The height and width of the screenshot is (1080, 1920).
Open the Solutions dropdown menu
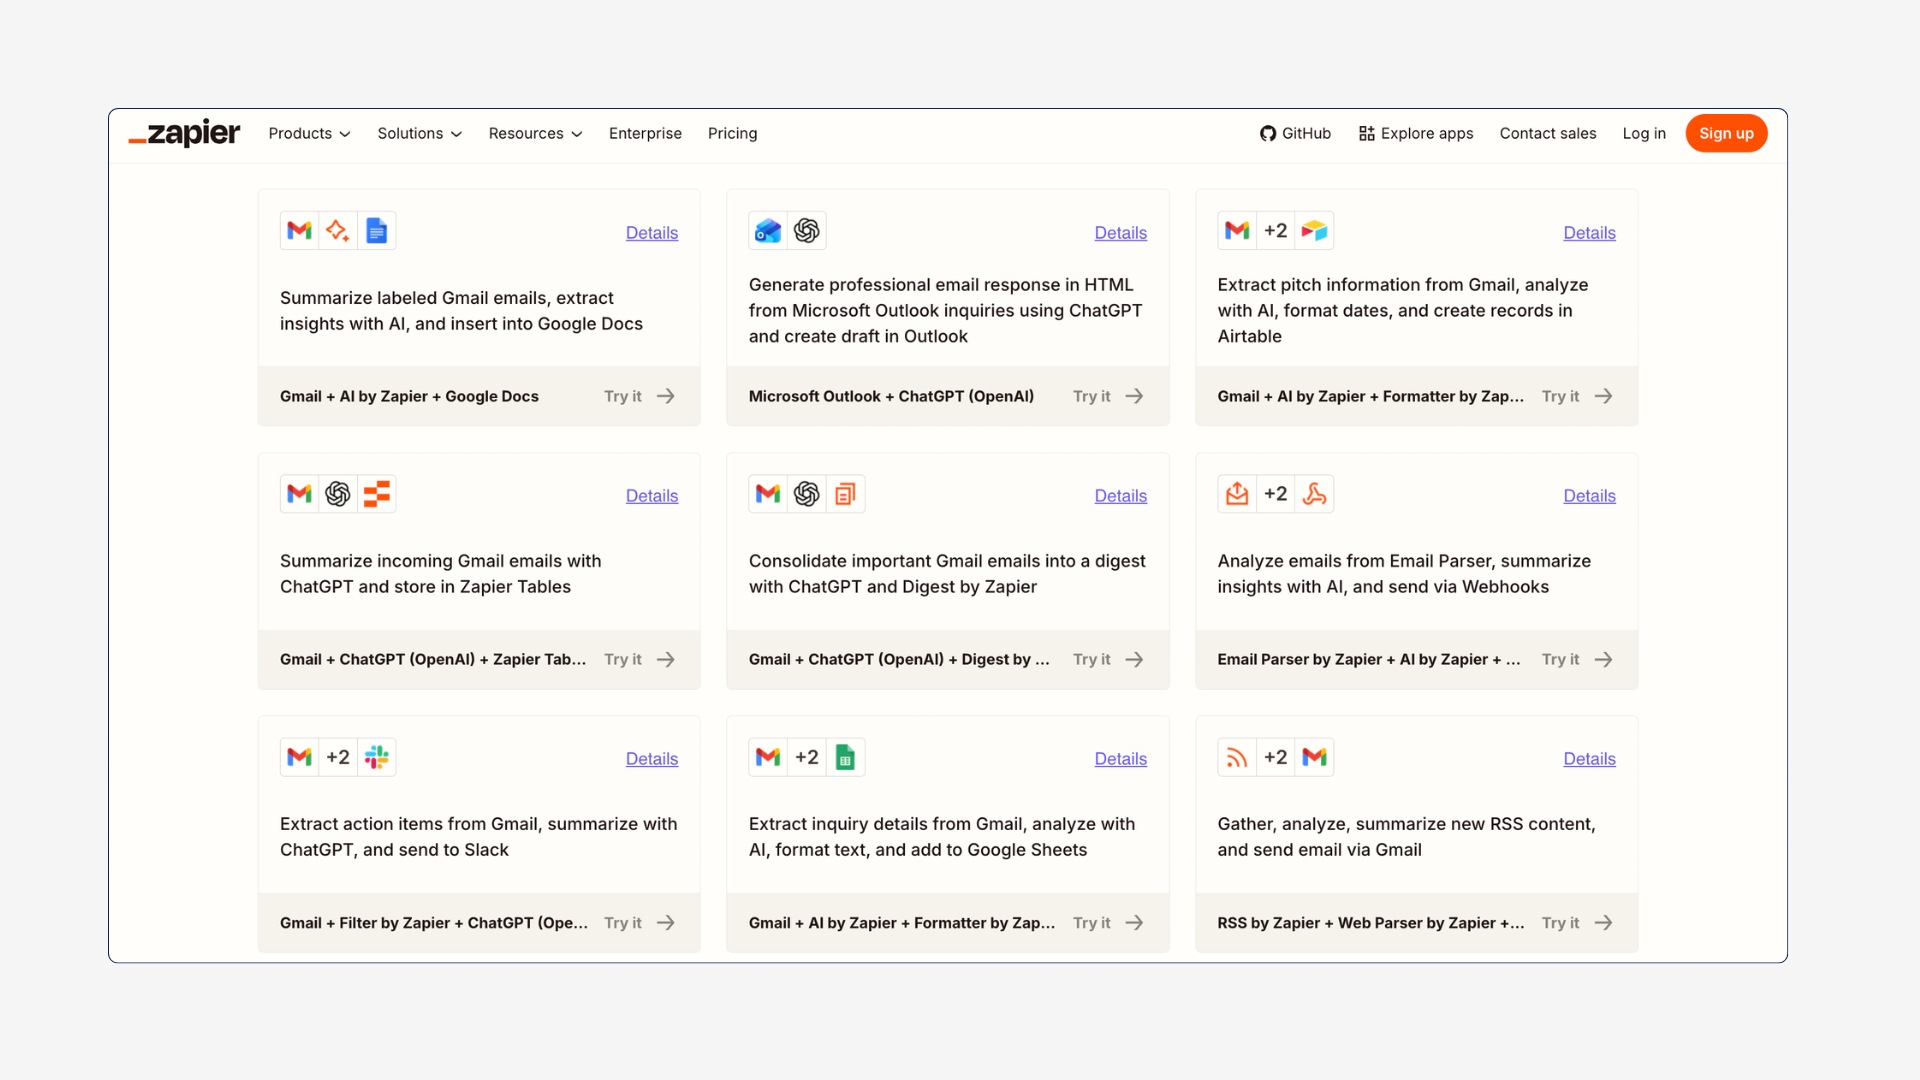tap(420, 133)
